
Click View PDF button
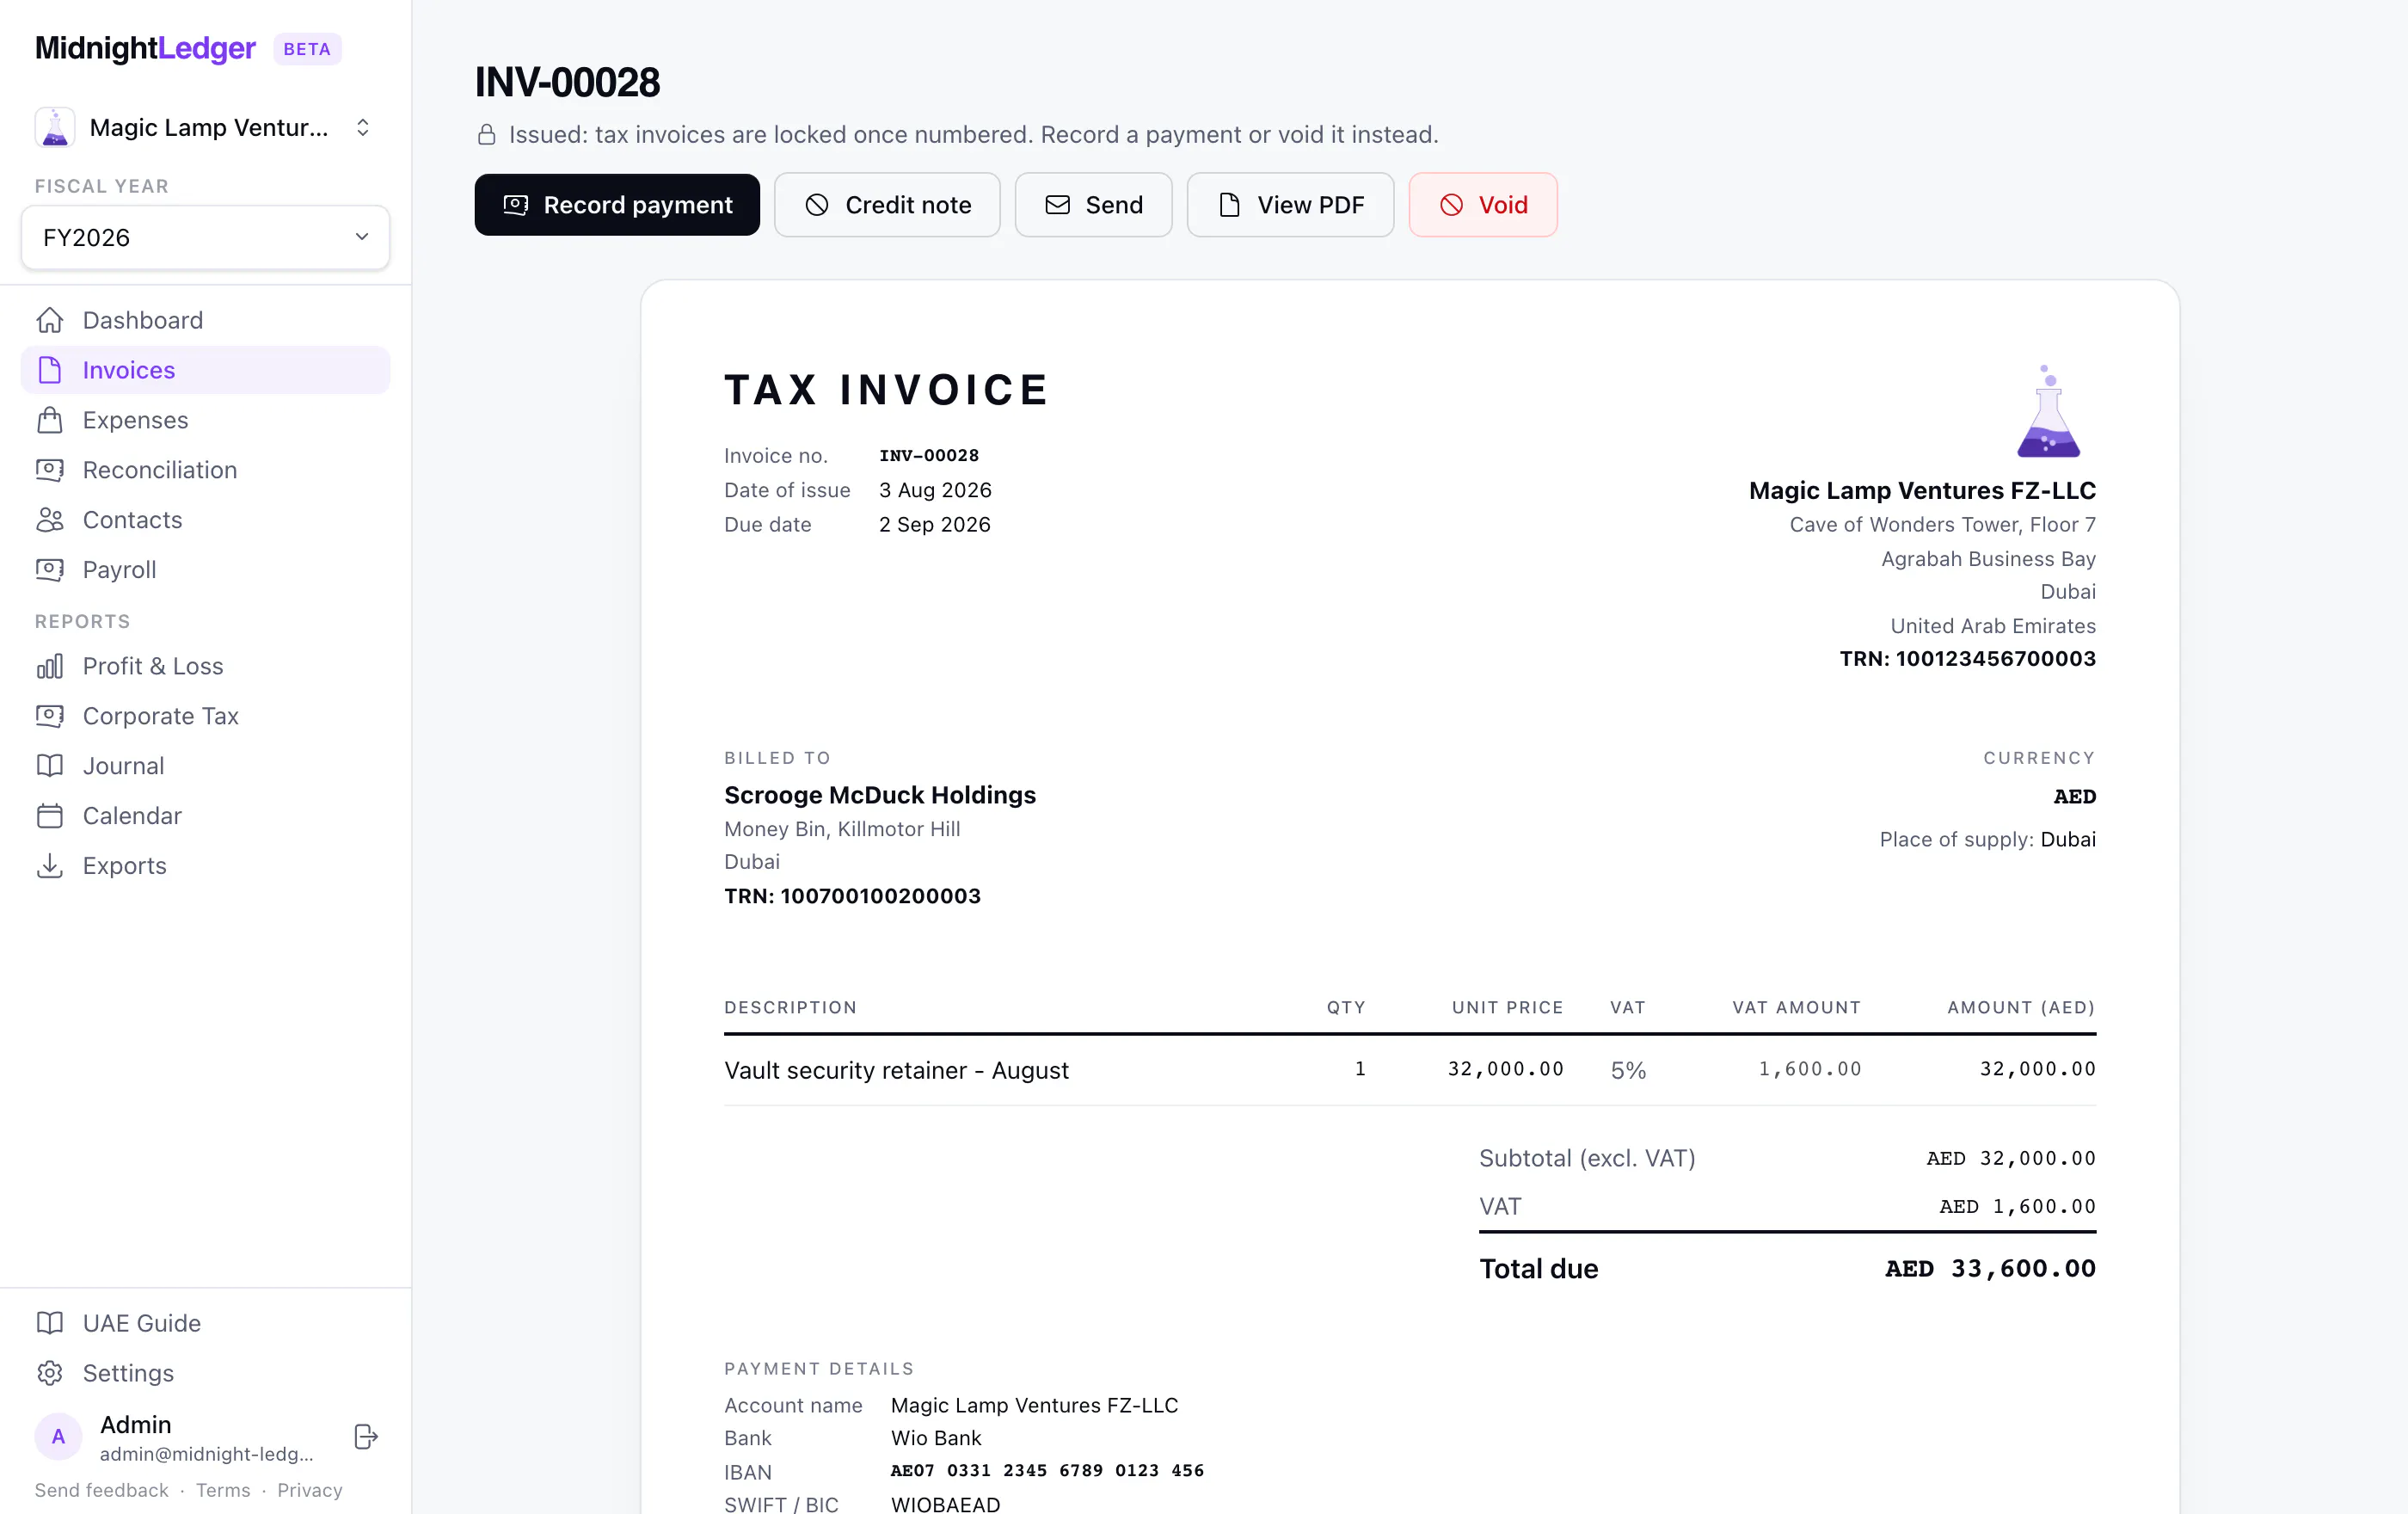pyautogui.click(x=1290, y=205)
